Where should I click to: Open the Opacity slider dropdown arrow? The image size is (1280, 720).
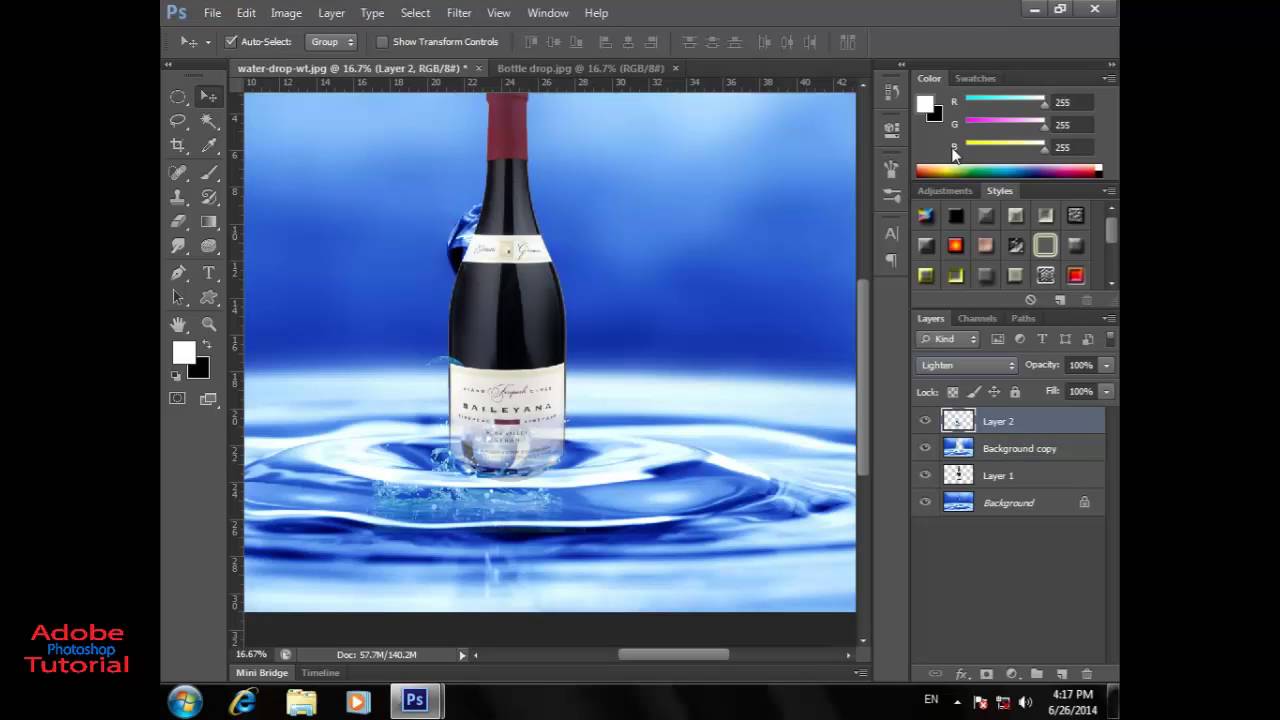[x=1106, y=365]
